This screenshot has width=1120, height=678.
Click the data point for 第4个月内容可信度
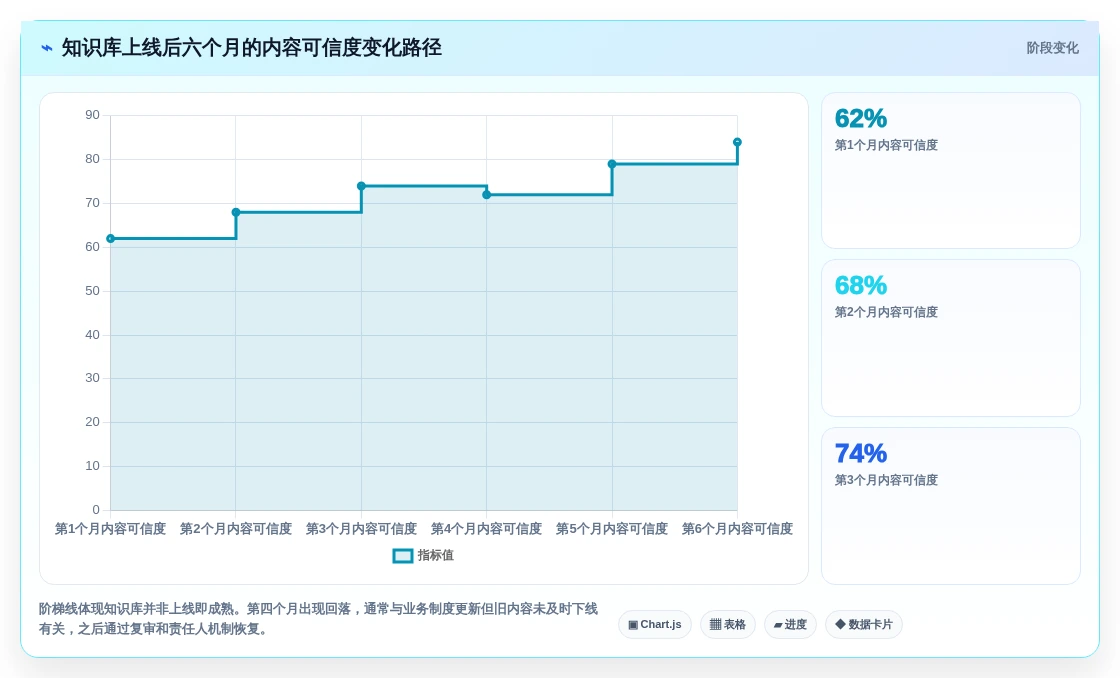[486, 194]
